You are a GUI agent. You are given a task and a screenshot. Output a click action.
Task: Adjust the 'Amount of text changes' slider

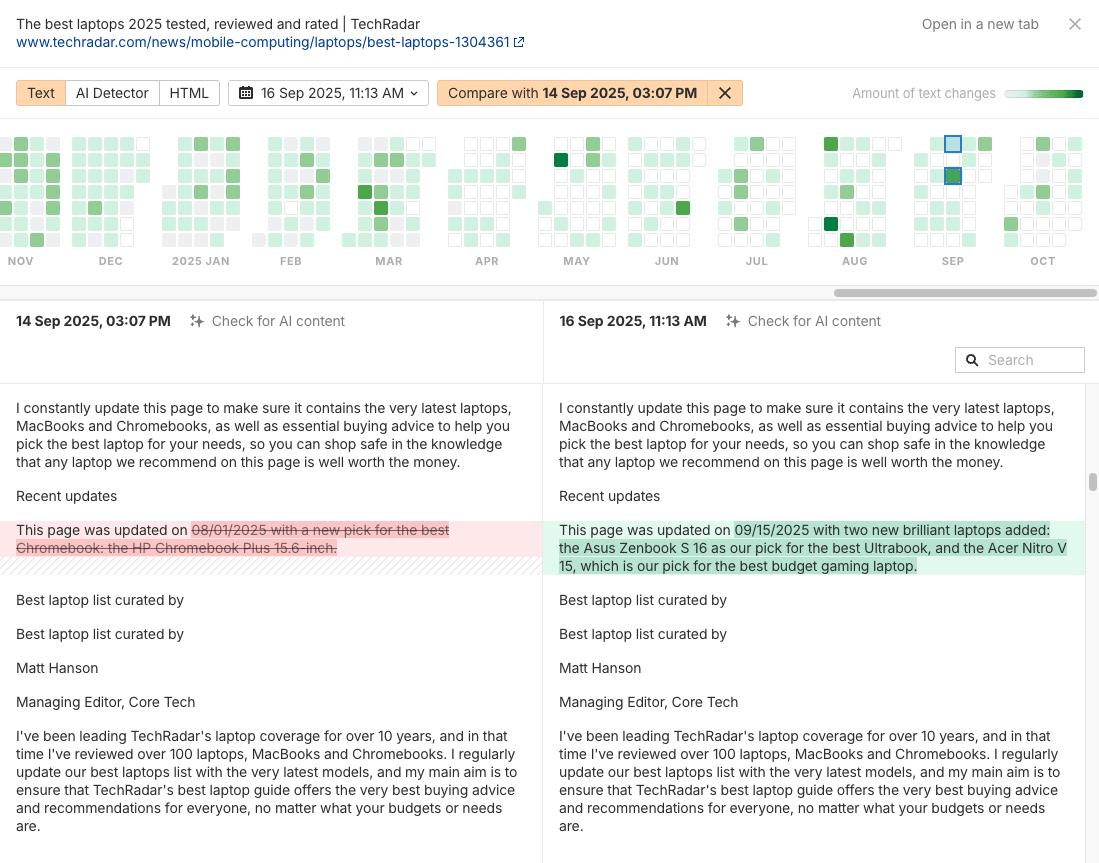(x=1044, y=92)
